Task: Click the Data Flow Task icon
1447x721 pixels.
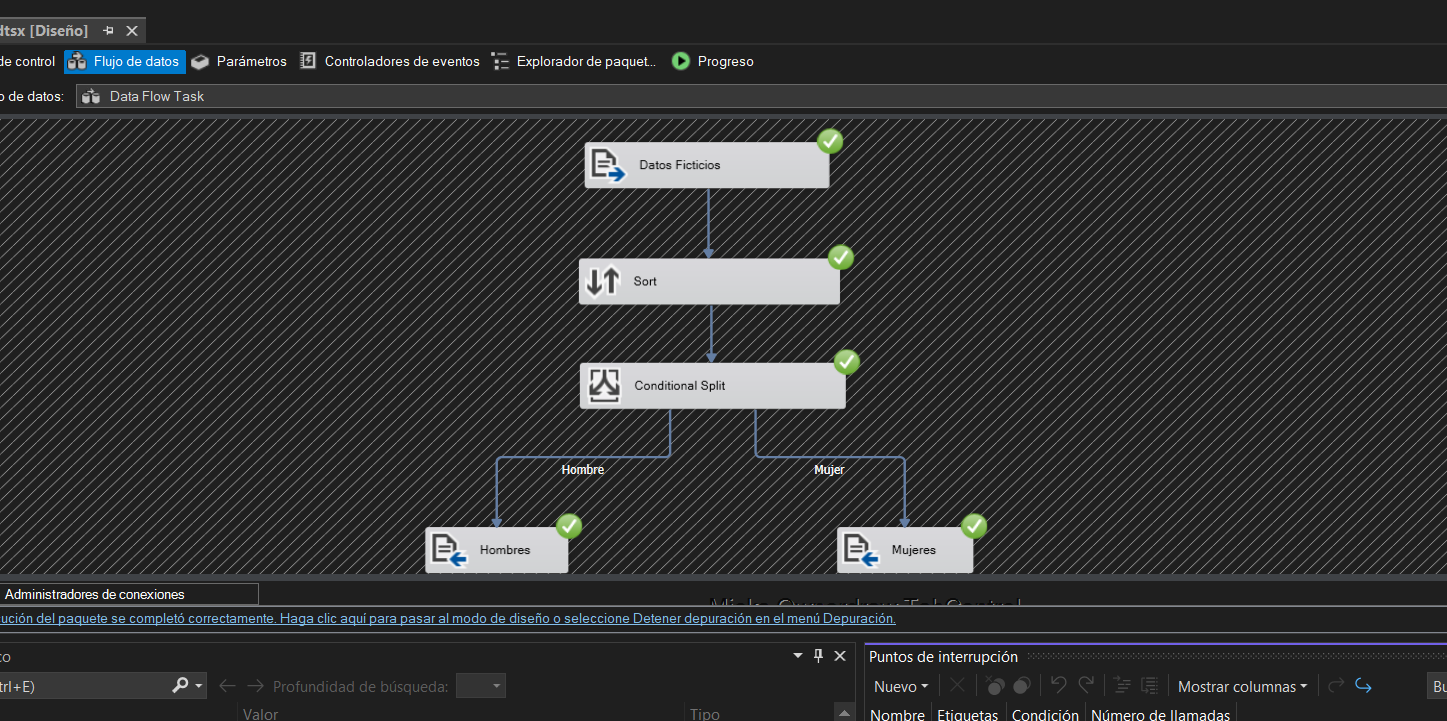Action: (x=90, y=96)
